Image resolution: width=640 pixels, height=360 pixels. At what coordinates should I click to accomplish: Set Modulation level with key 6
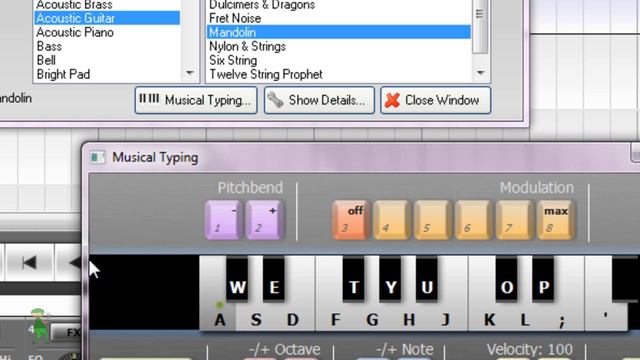click(x=473, y=220)
